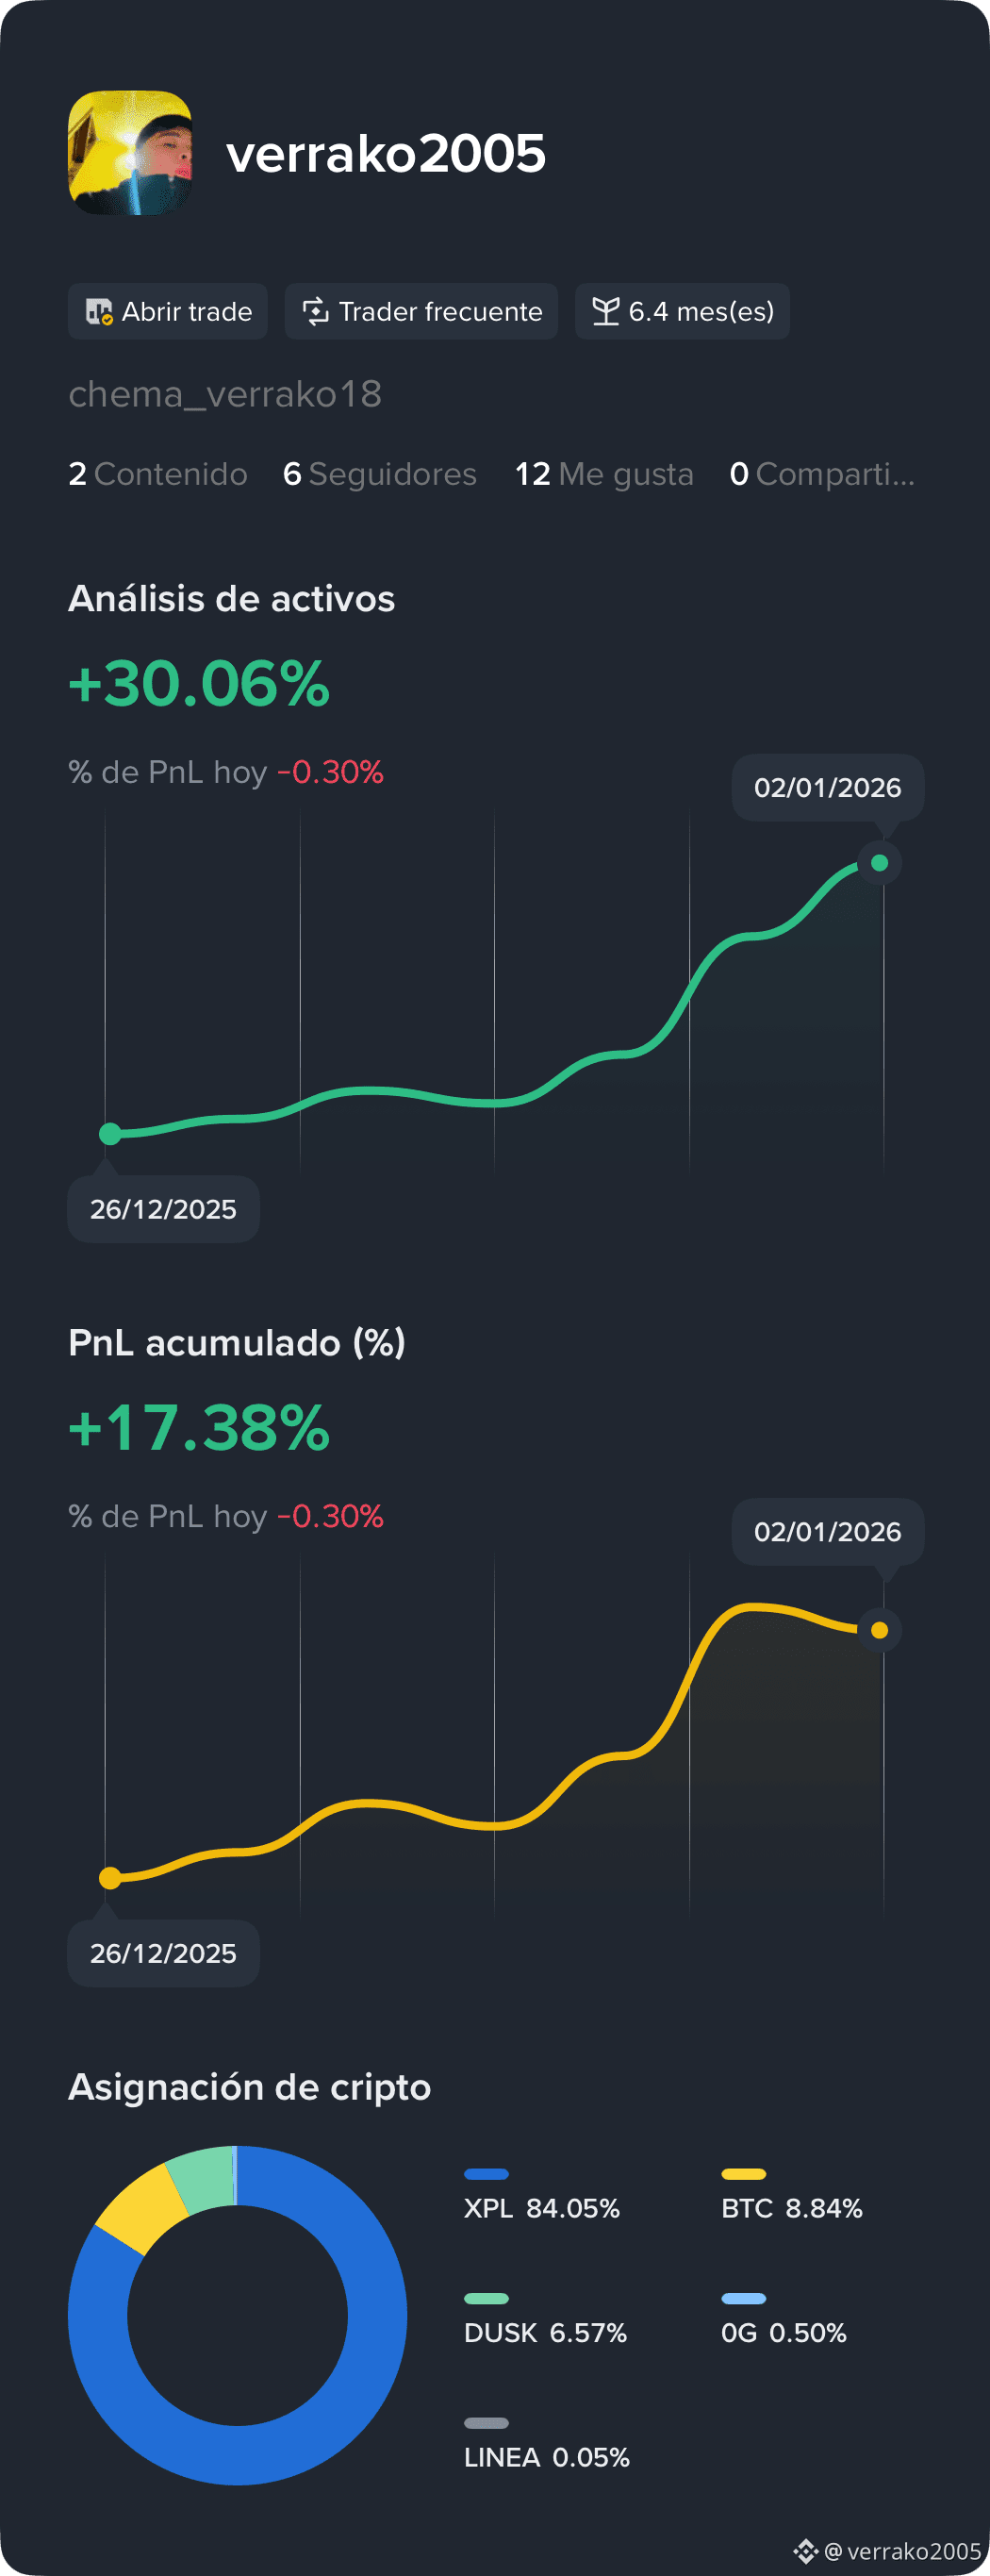Image resolution: width=990 pixels, height=2576 pixels.
Task: Select the yellow endpoint on PnL chart
Action: 880,1630
